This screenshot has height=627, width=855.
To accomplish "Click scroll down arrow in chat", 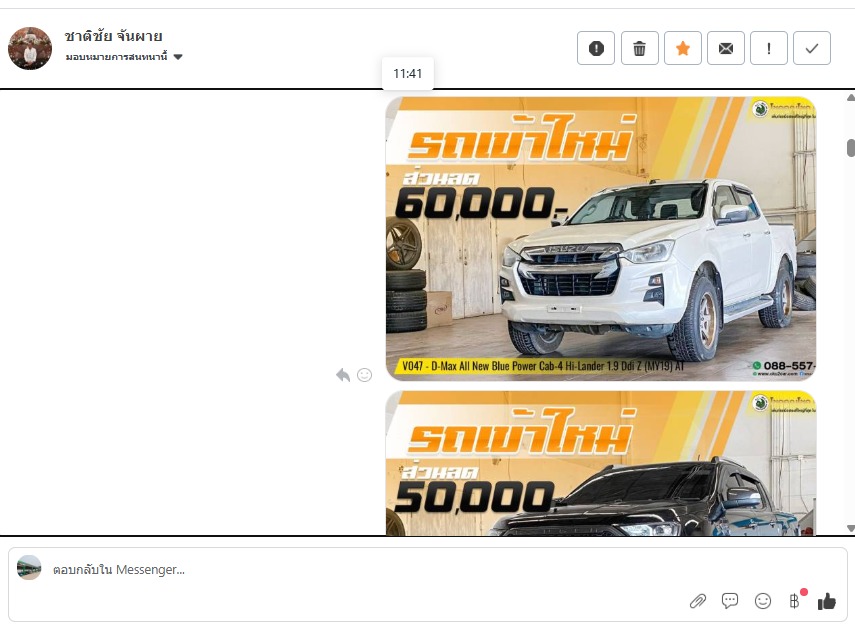I will pyautogui.click(x=851, y=528).
